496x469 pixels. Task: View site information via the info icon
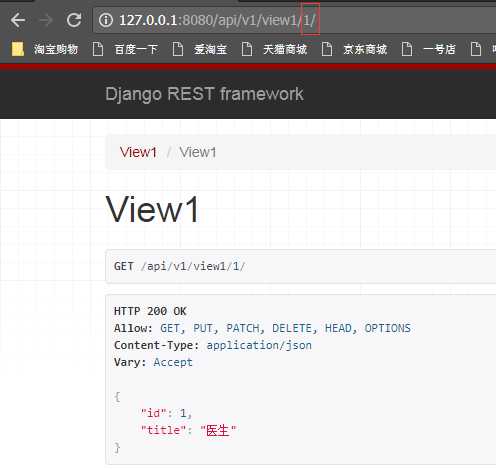tap(106, 20)
